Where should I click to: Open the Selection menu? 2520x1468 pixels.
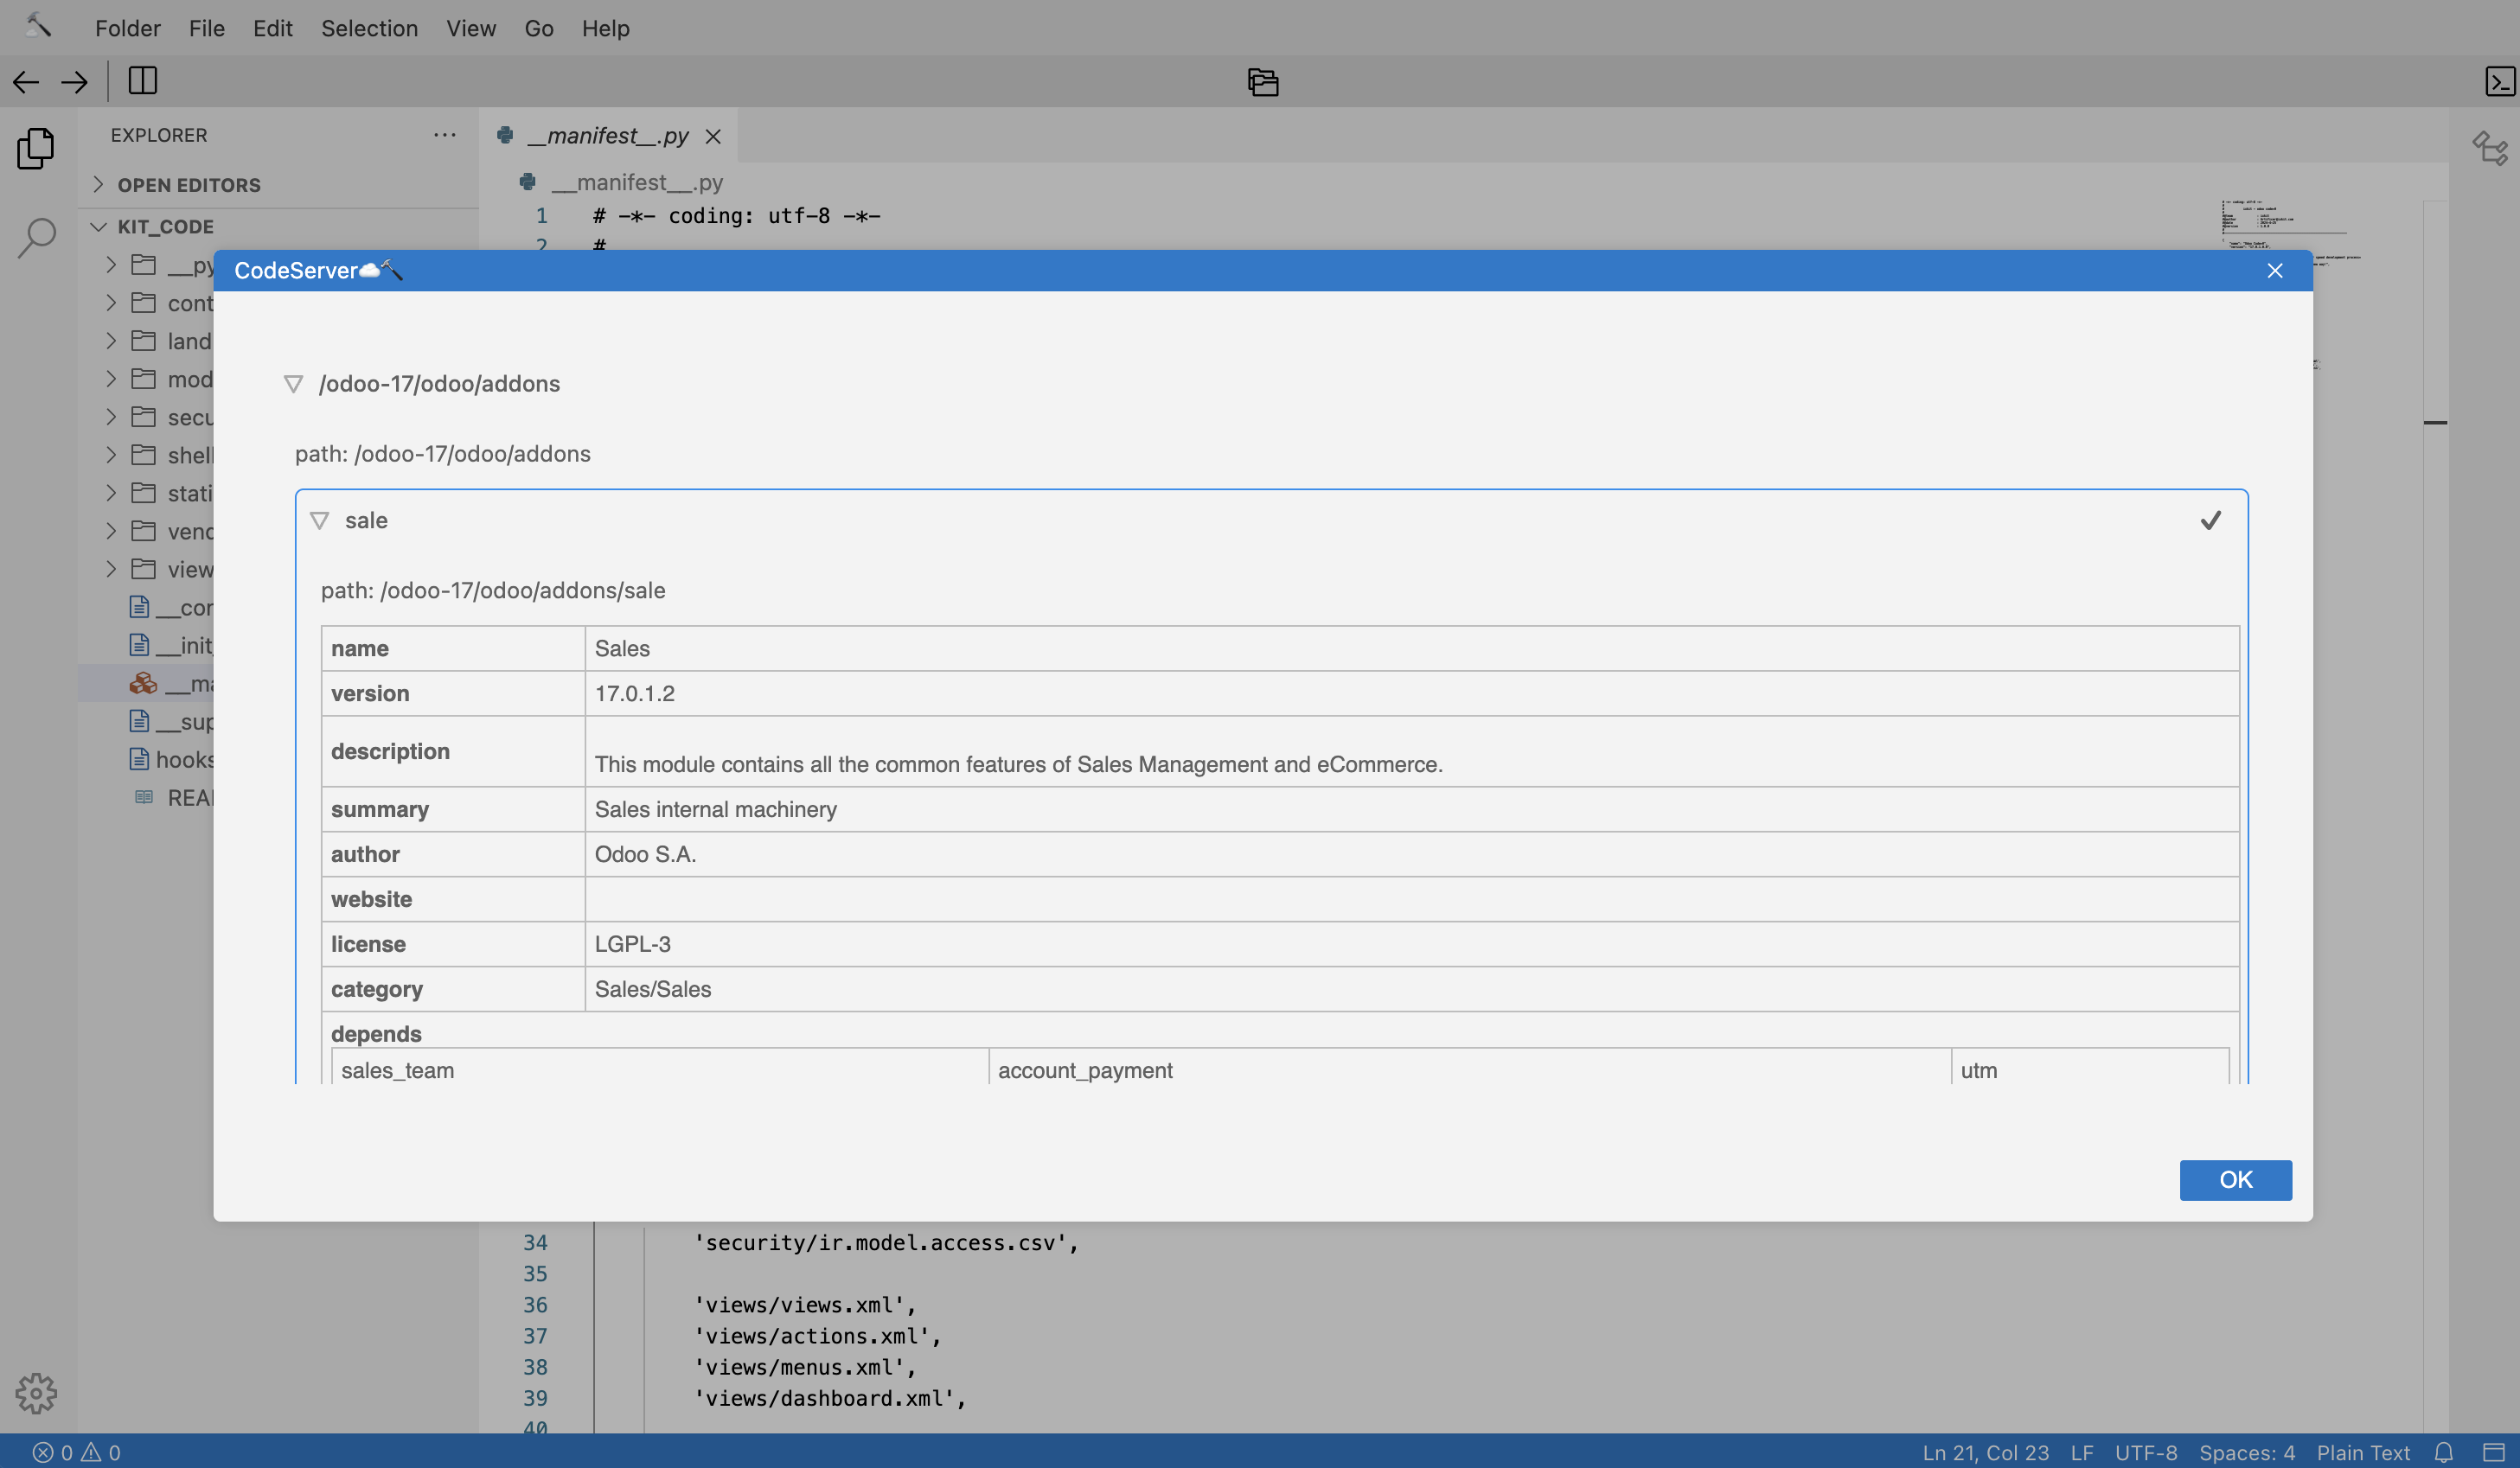coord(369,28)
